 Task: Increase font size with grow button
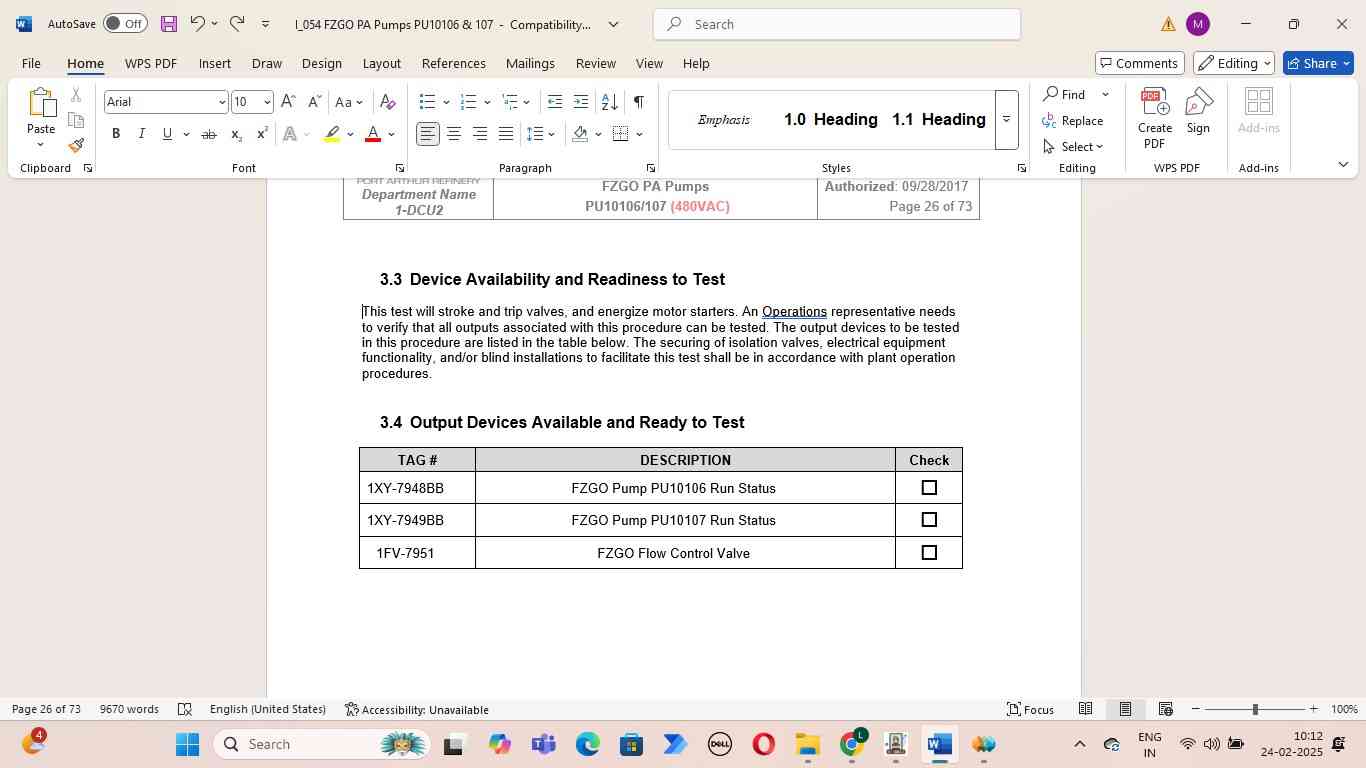[x=288, y=102]
